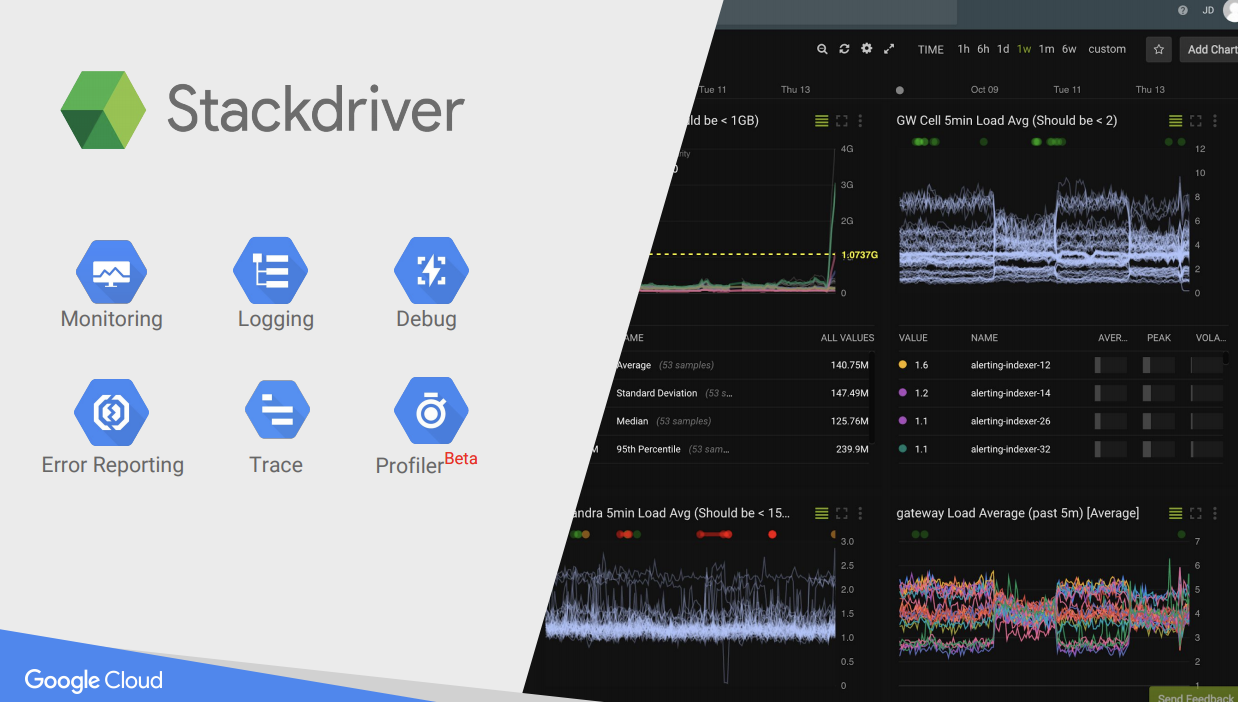Sort by the ALL VALUES column header
The height and width of the screenshot is (702, 1238).
click(x=847, y=338)
